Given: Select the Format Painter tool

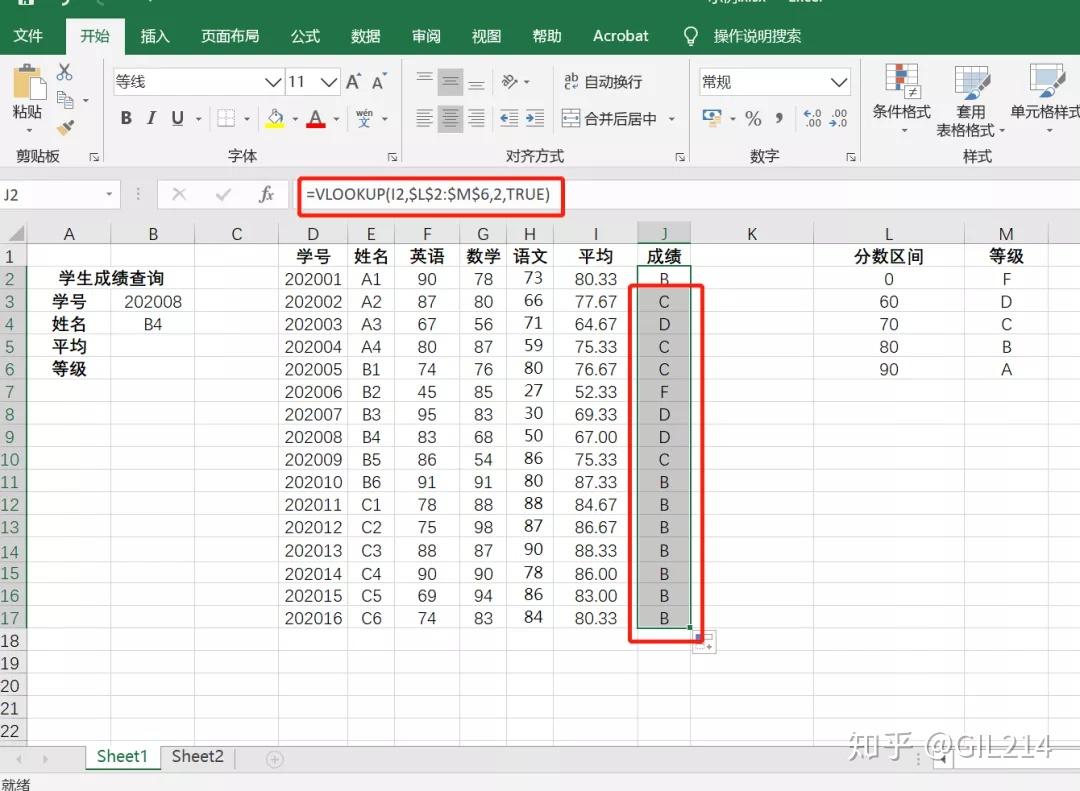Looking at the screenshot, I should [66, 126].
